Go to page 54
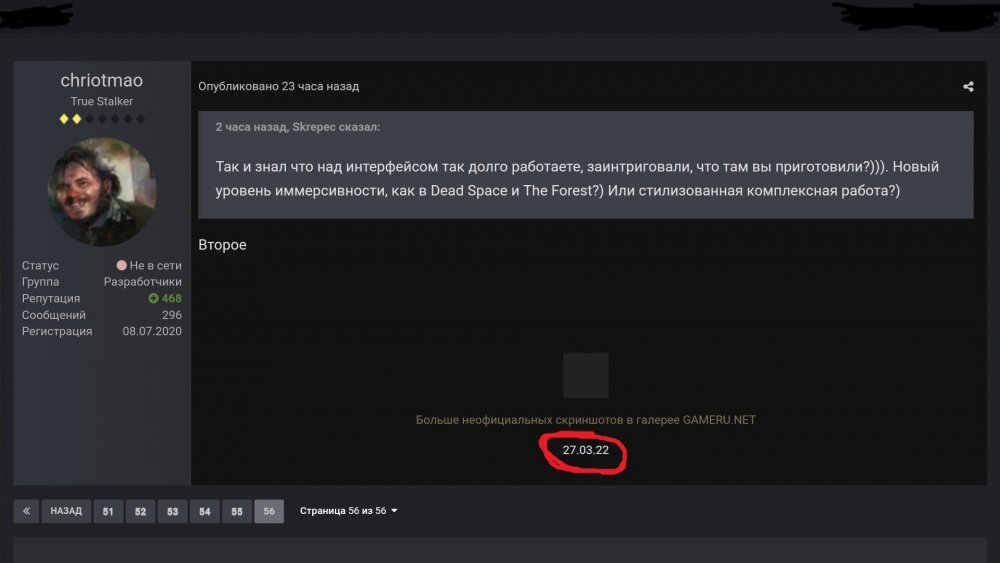This screenshot has width=1000, height=563. 205,511
